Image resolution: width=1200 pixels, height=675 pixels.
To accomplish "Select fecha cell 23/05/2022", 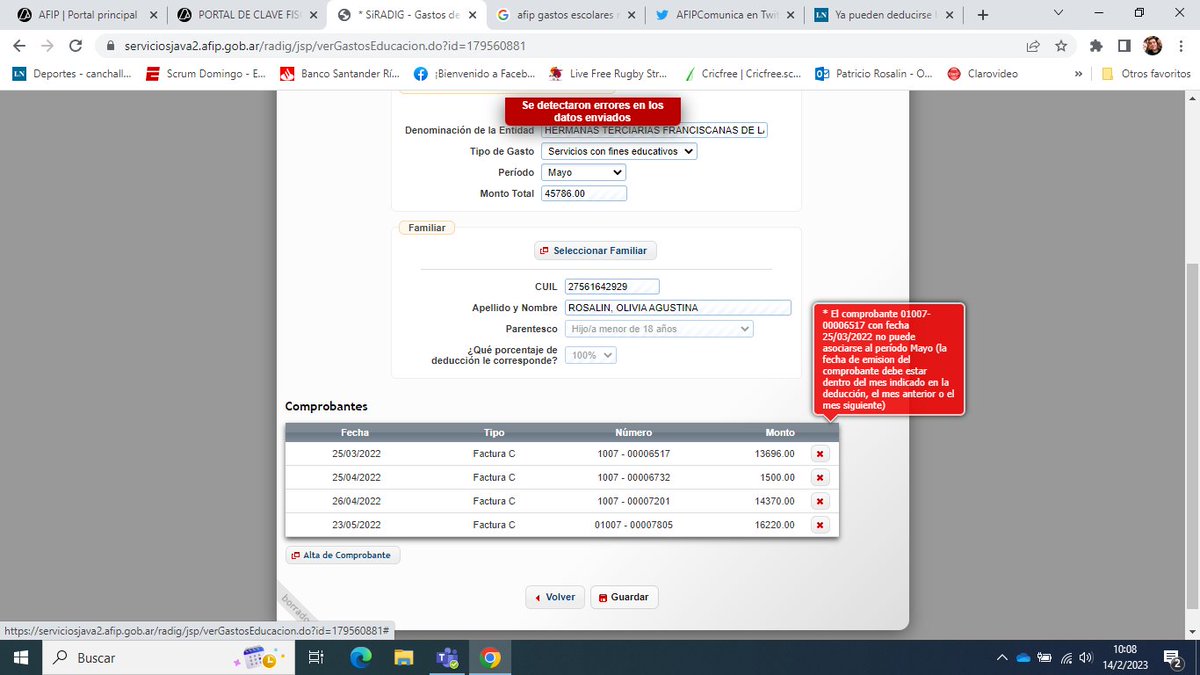I will pyautogui.click(x=356, y=525).
